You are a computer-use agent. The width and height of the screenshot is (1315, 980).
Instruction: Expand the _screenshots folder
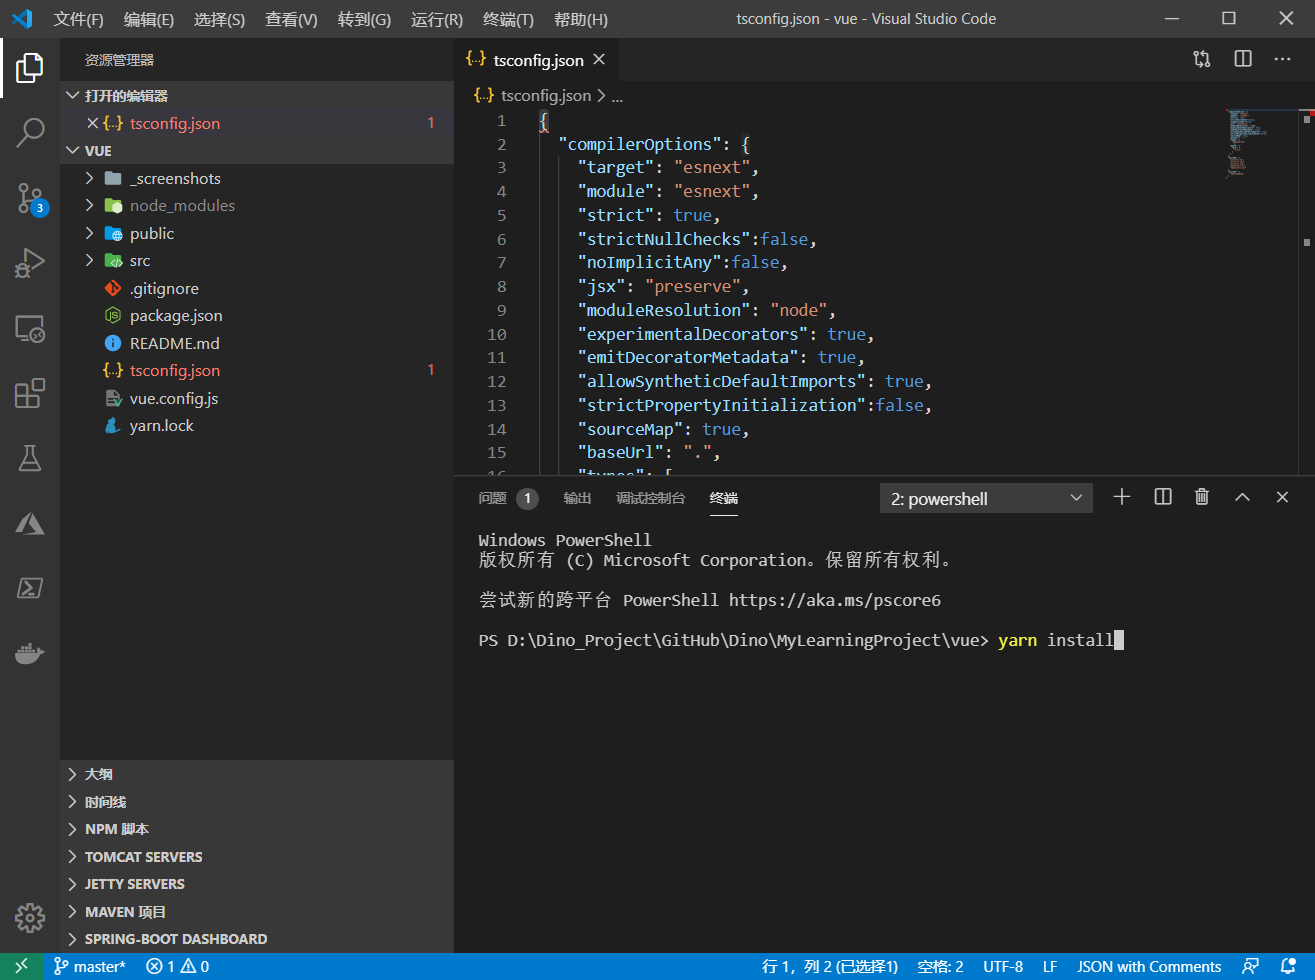coord(257,178)
